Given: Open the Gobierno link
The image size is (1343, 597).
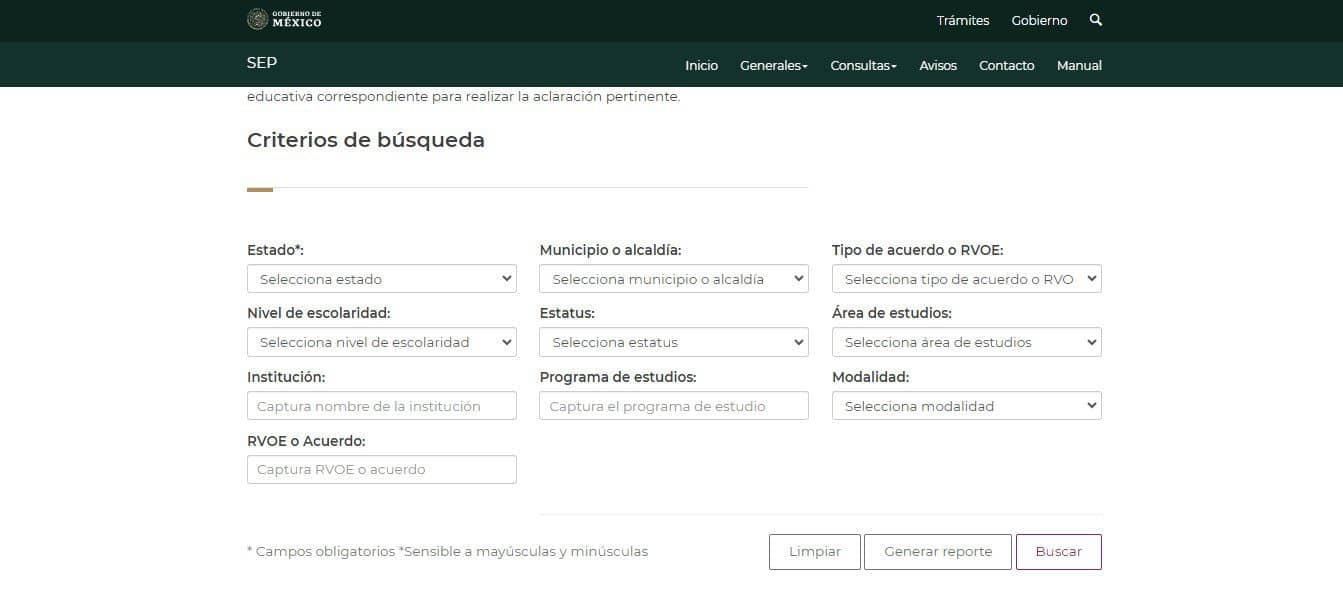Looking at the screenshot, I should pos(1039,20).
